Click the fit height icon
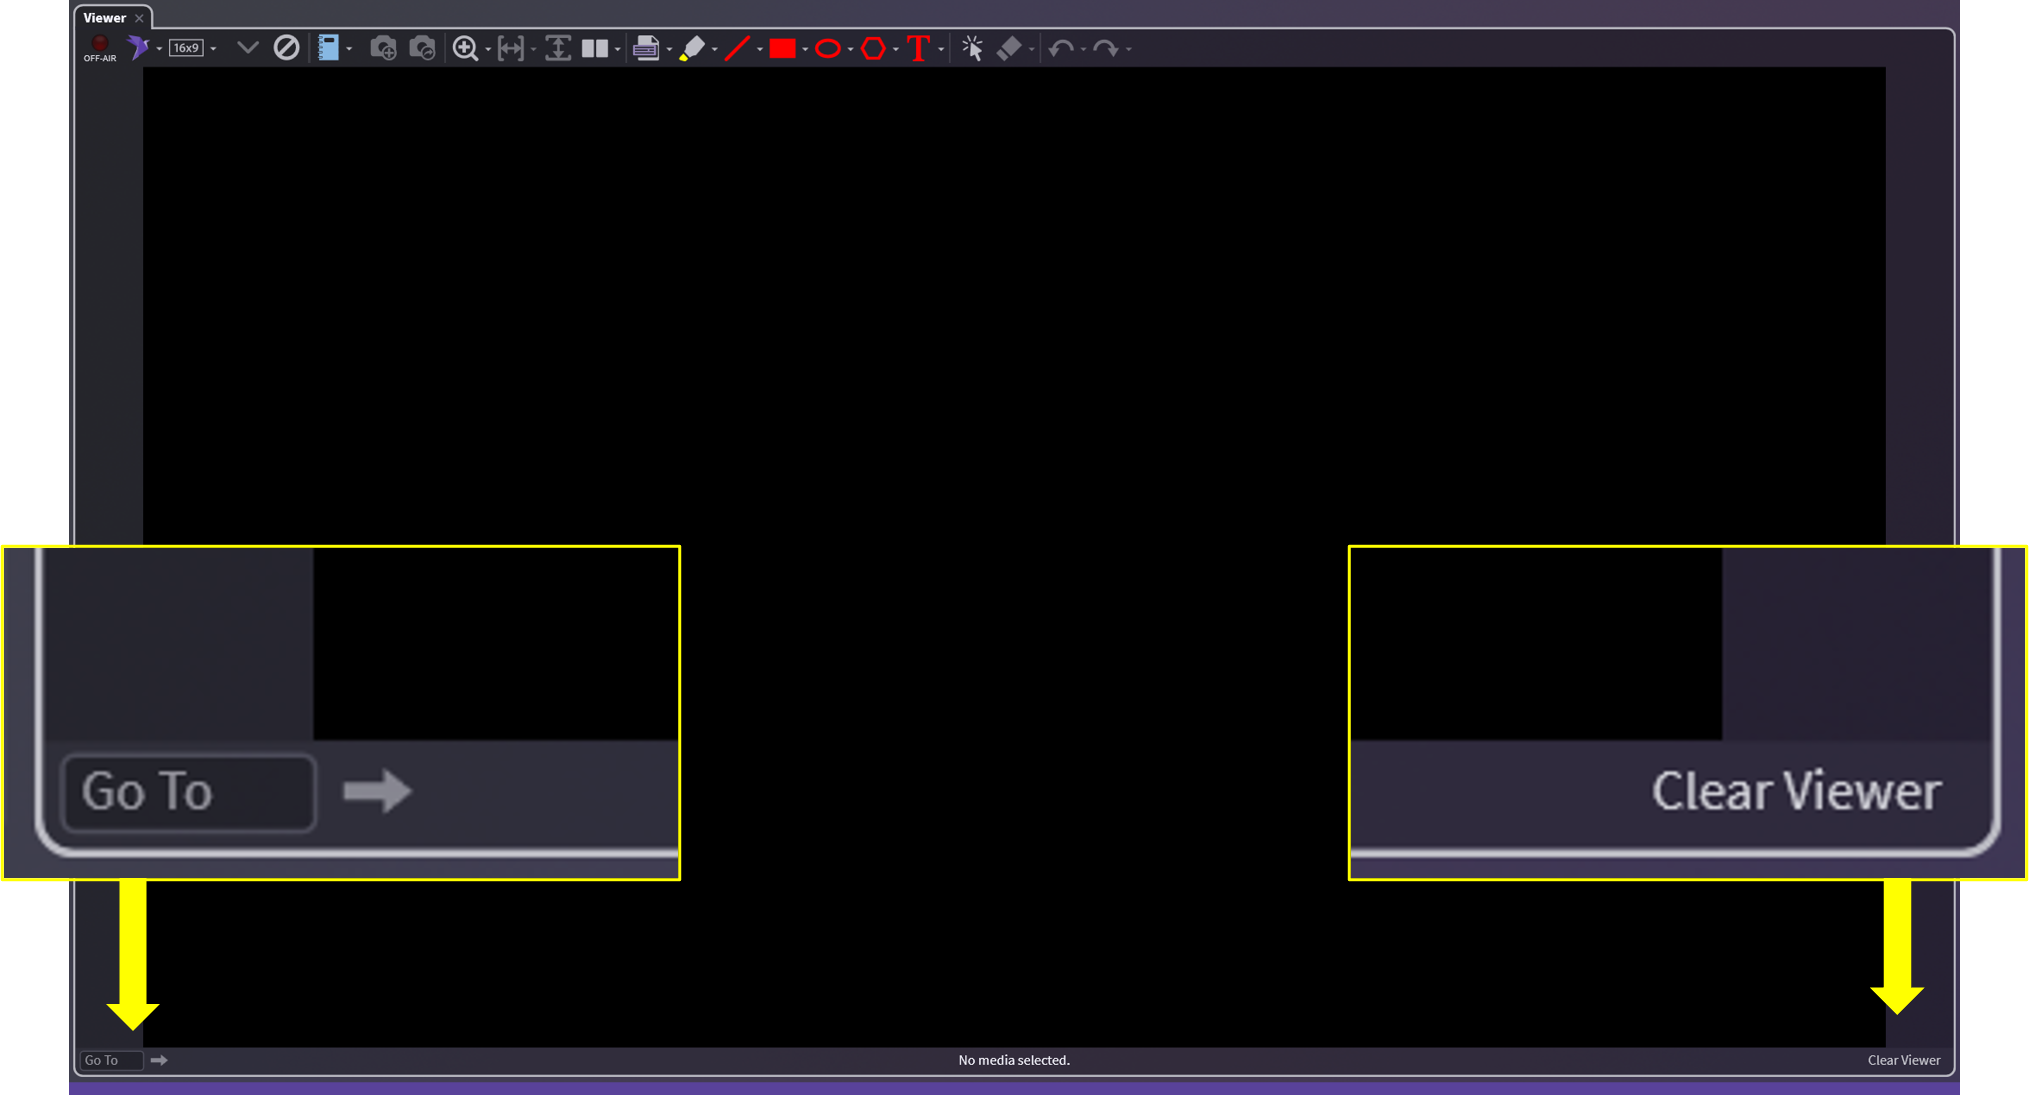The height and width of the screenshot is (1095, 2029). pyautogui.click(x=557, y=47)
